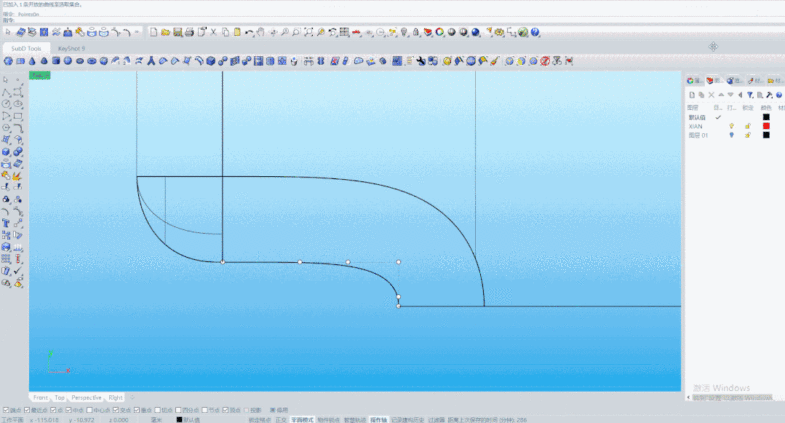Screen dimensions: 785x423
Task: Move the layer down with the down arrow
Action: tap(732, 95)
